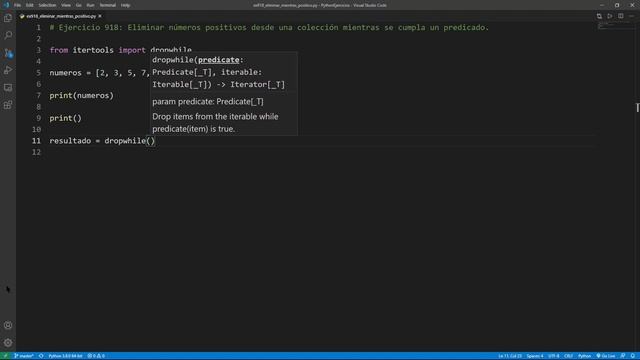Open the Terminal menu
This screenshot has height=360, width=640.
point(107,5)
